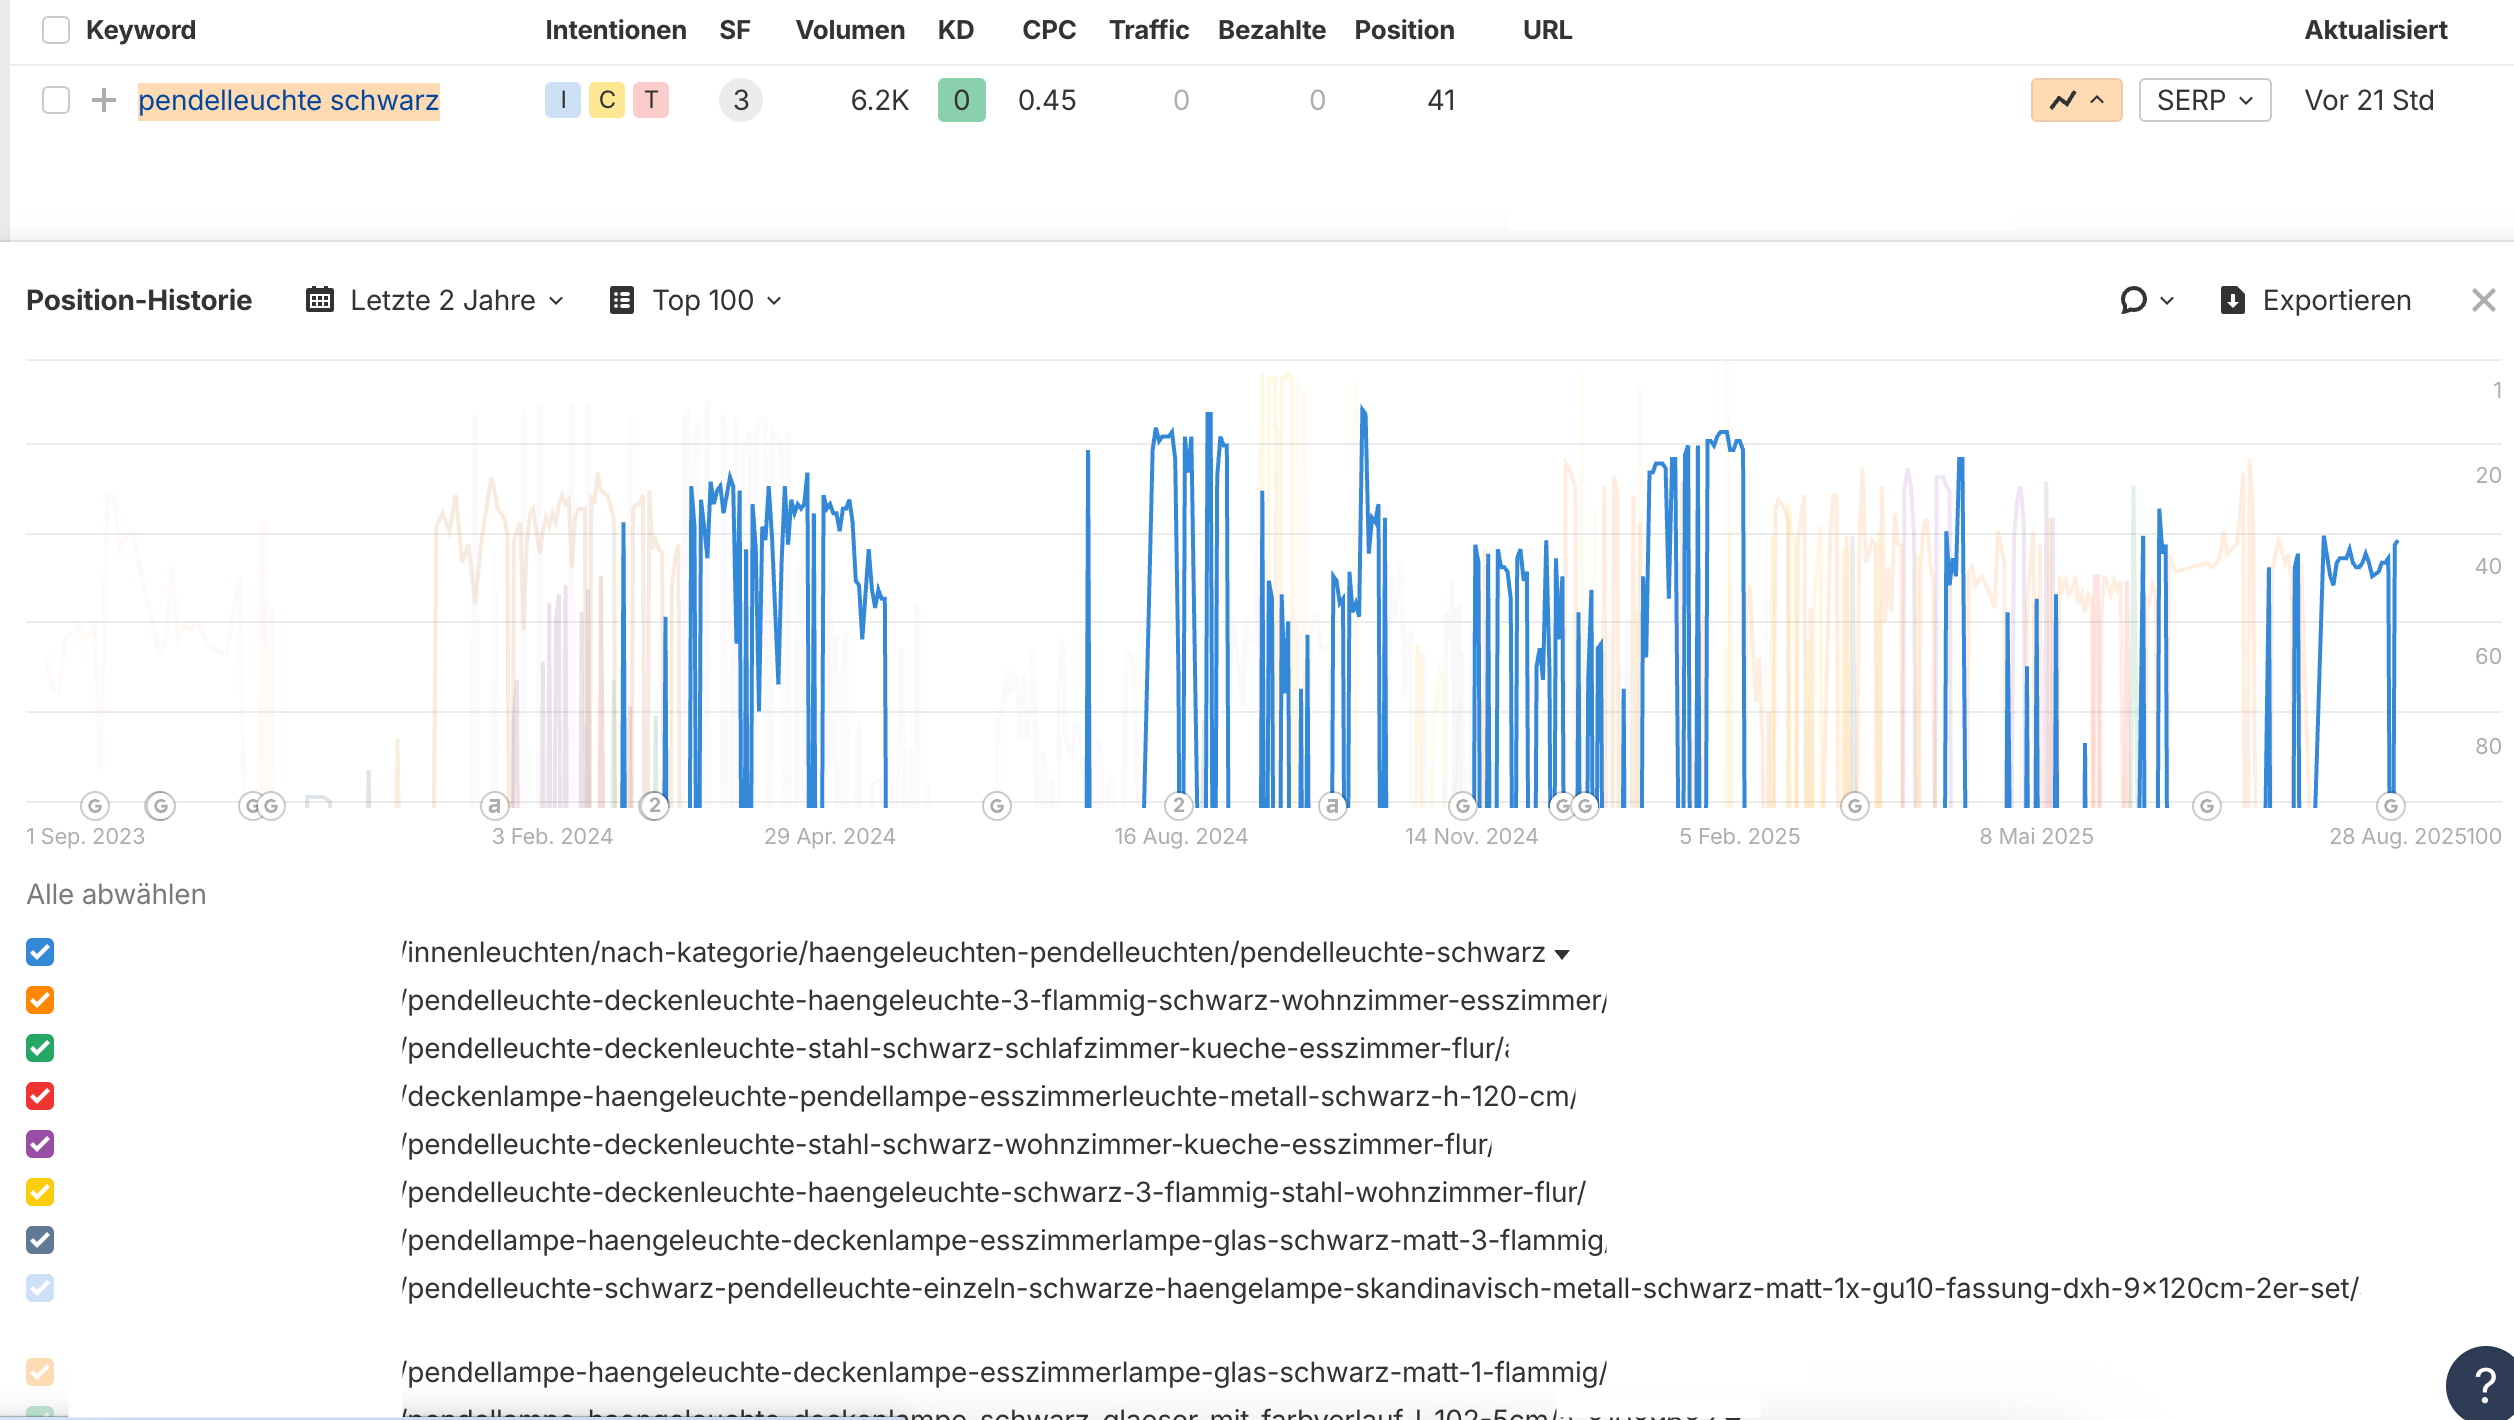This screenshot has height=1420, width=2514.
Task: Disable the green checkbox for pendelleuchte-deckenleuchte-stahl-schwarz URL
Action: [39, 1048]
